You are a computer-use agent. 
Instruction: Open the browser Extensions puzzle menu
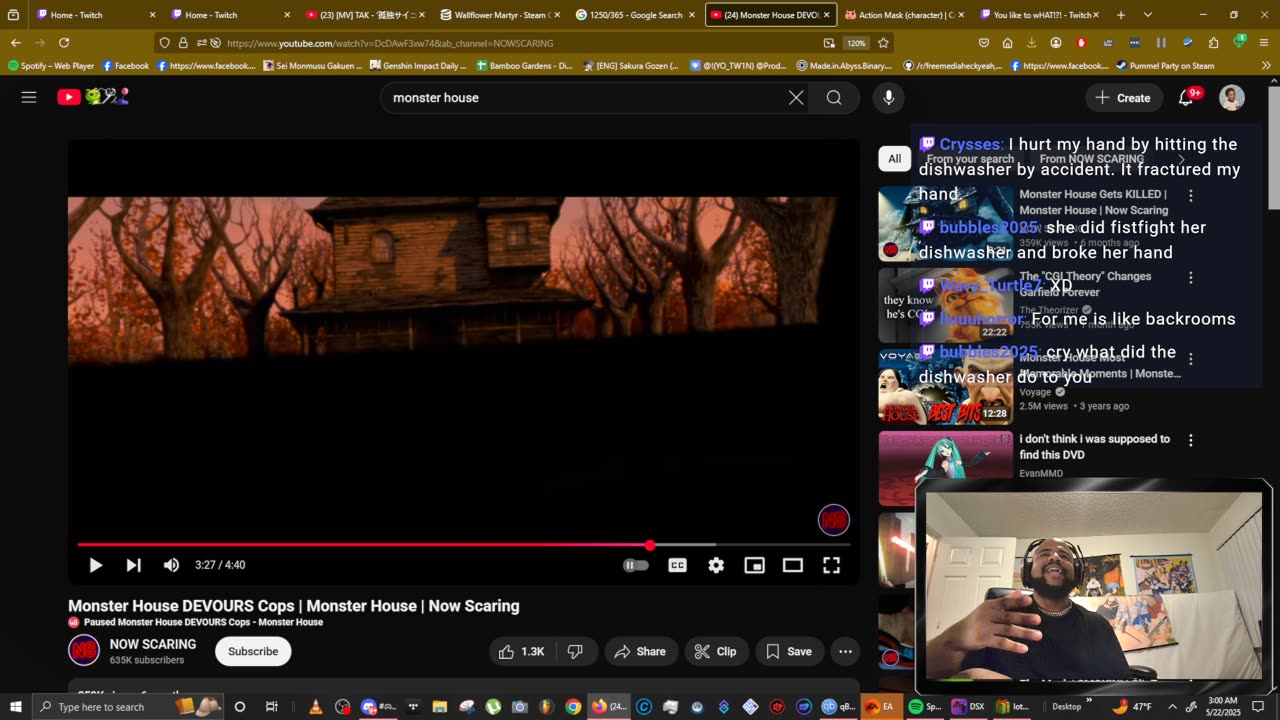pyautogui.click(x=1213, y=43)
